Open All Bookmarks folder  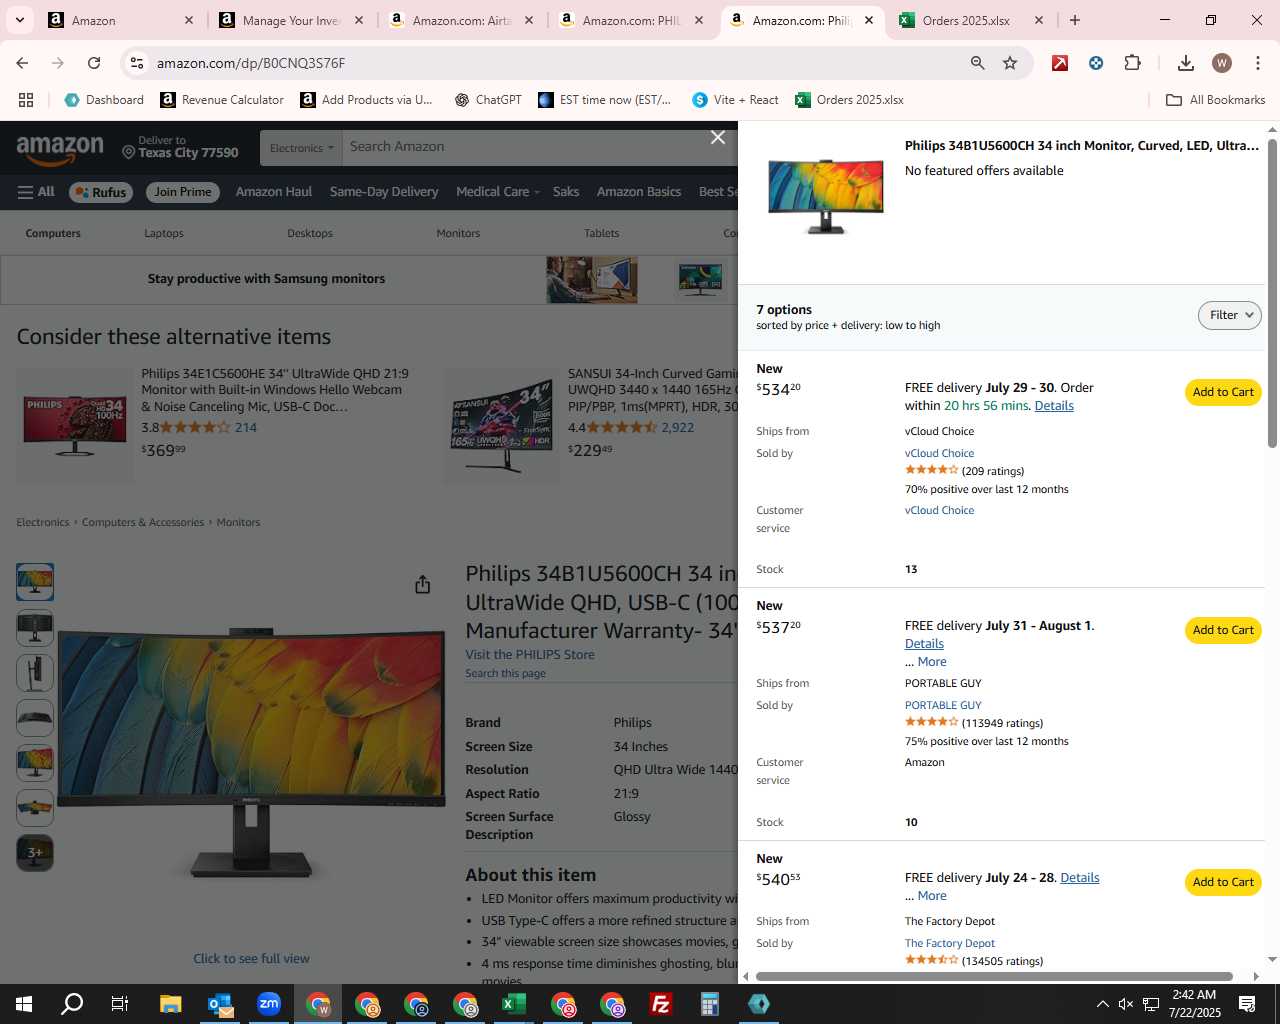(x=1216, y=100)
